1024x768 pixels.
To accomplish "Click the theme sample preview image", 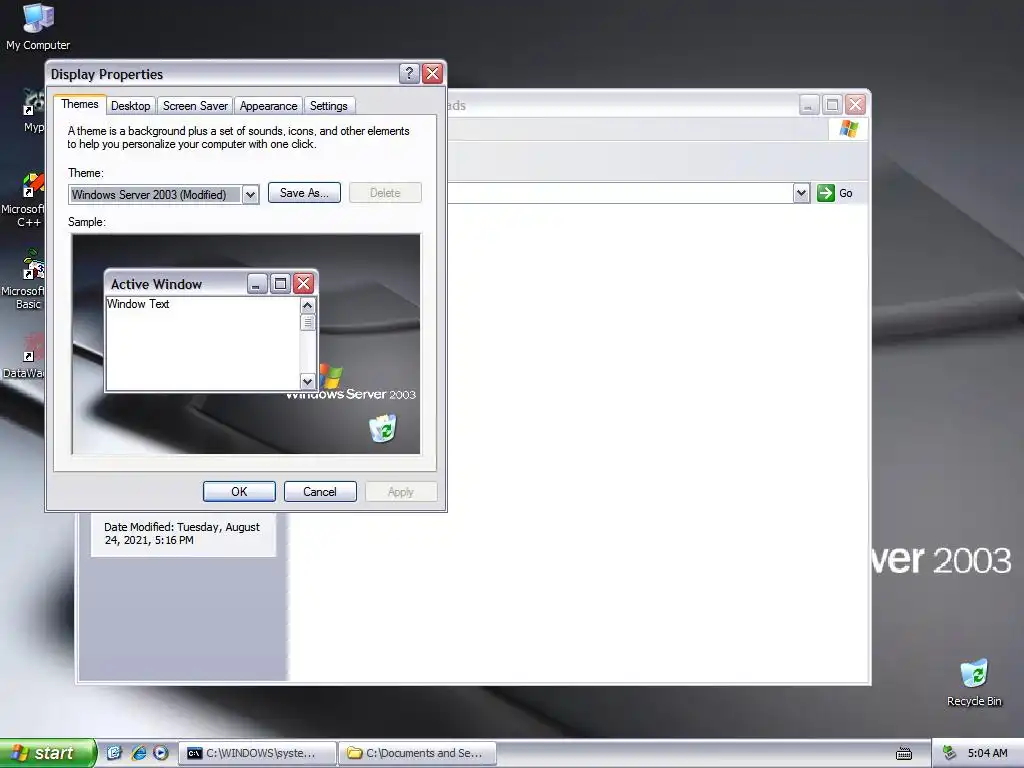I will [246, 344].
